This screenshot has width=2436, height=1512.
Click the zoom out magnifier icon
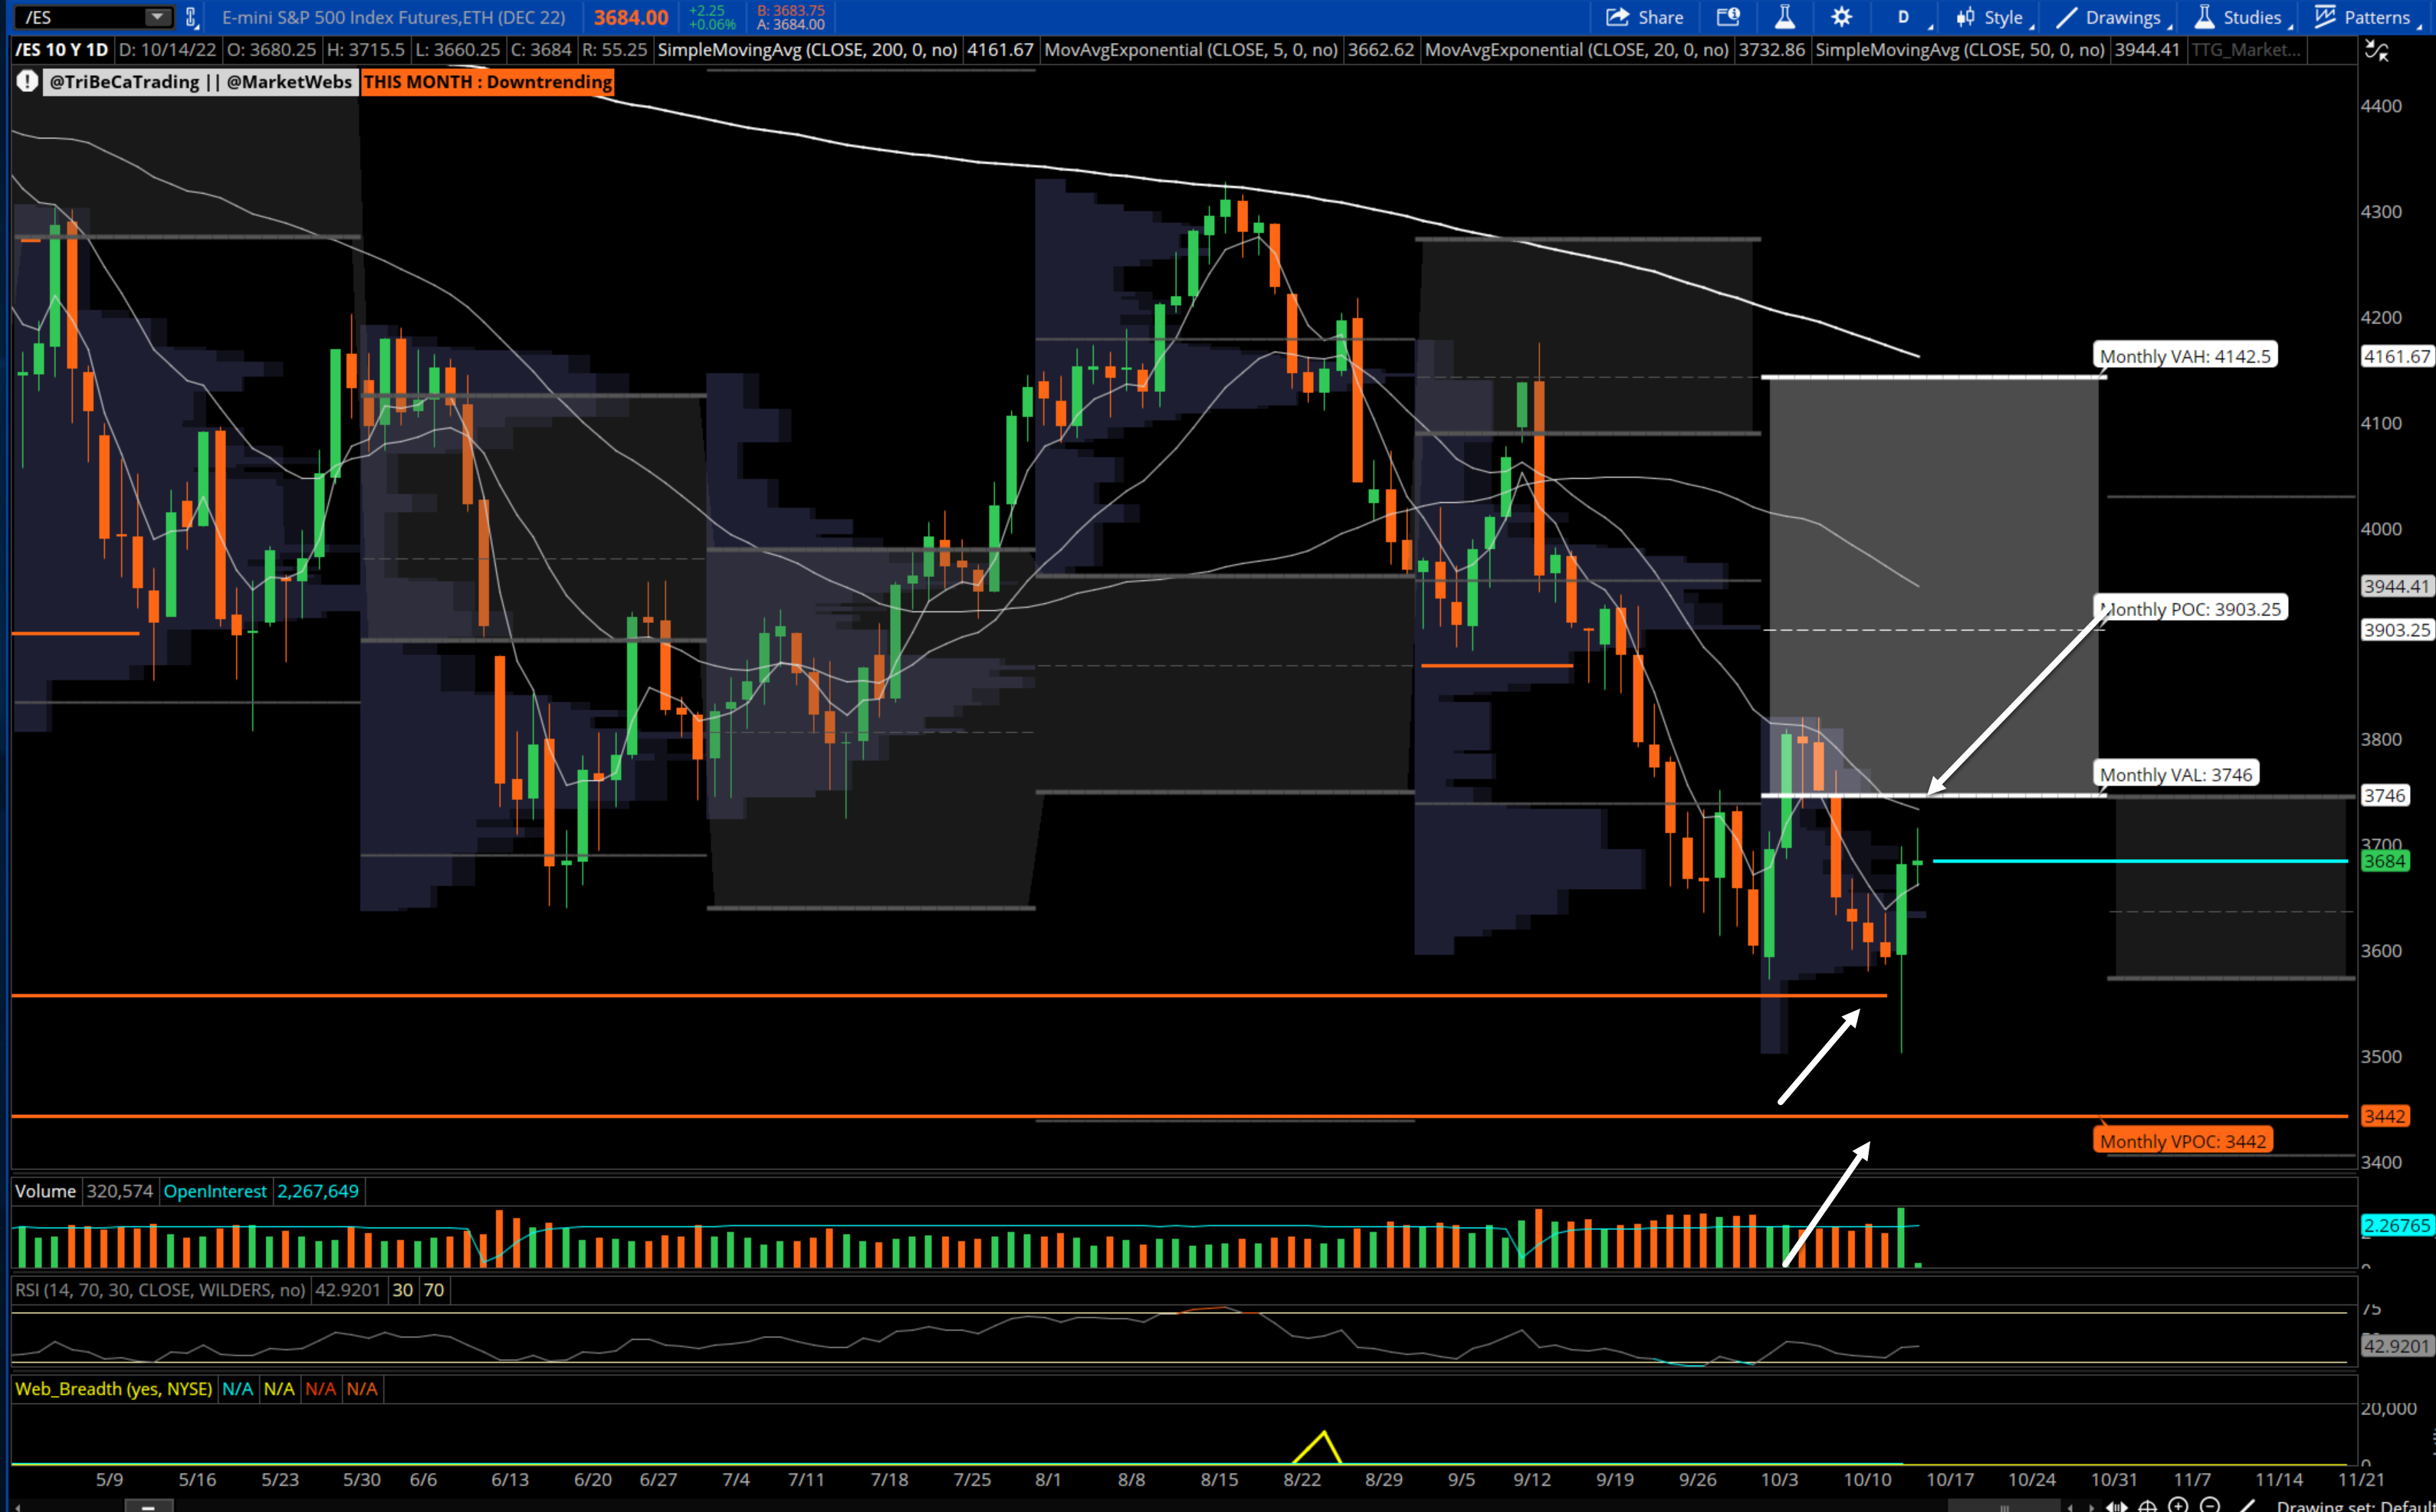tap(2211, 1504)
